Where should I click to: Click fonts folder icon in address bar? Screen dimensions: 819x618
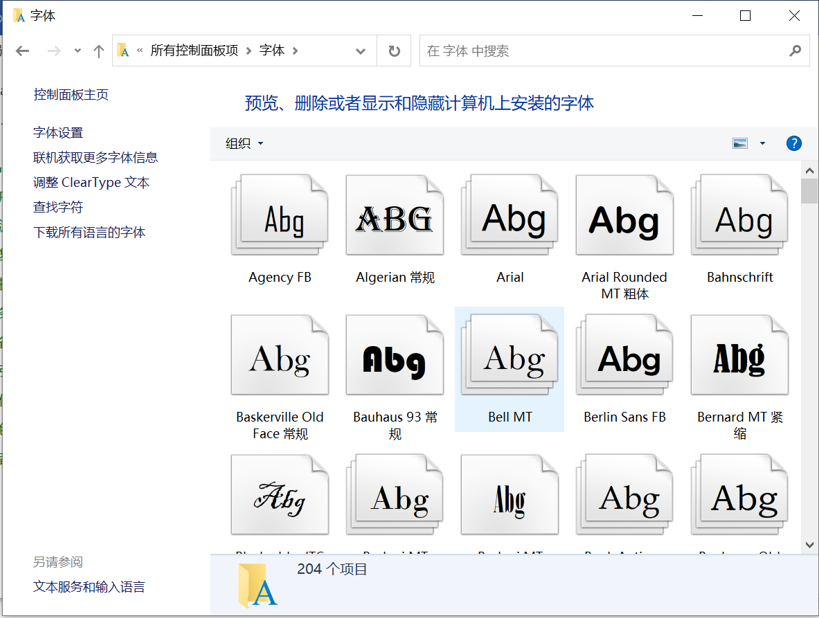coord(123,51)
